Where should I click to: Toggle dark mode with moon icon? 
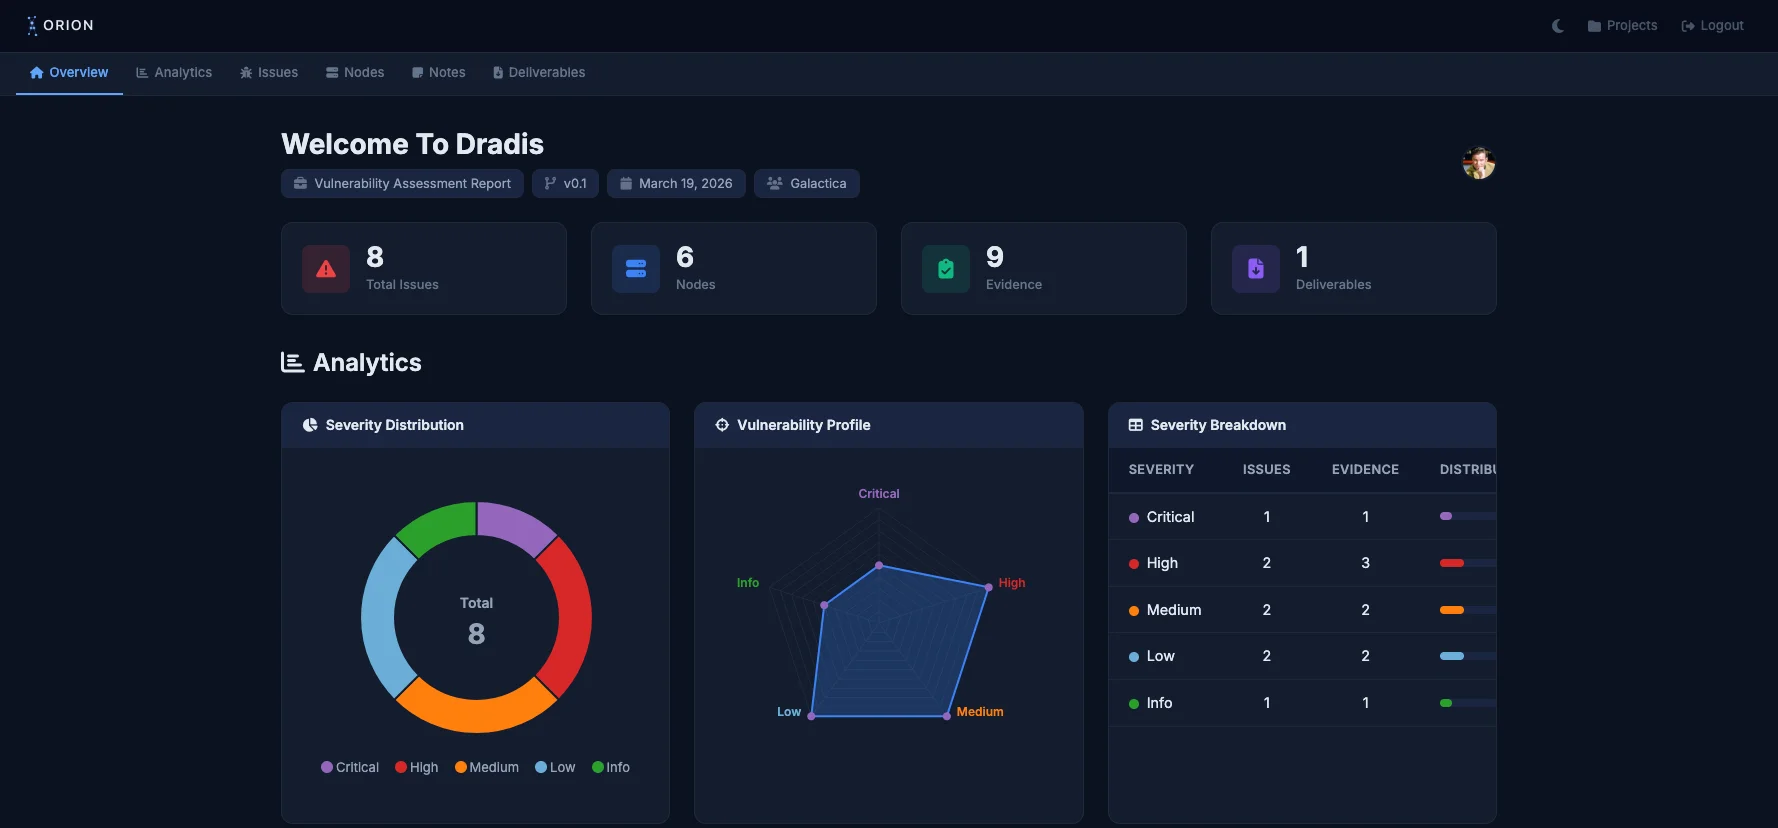[x=1557, y=26]
